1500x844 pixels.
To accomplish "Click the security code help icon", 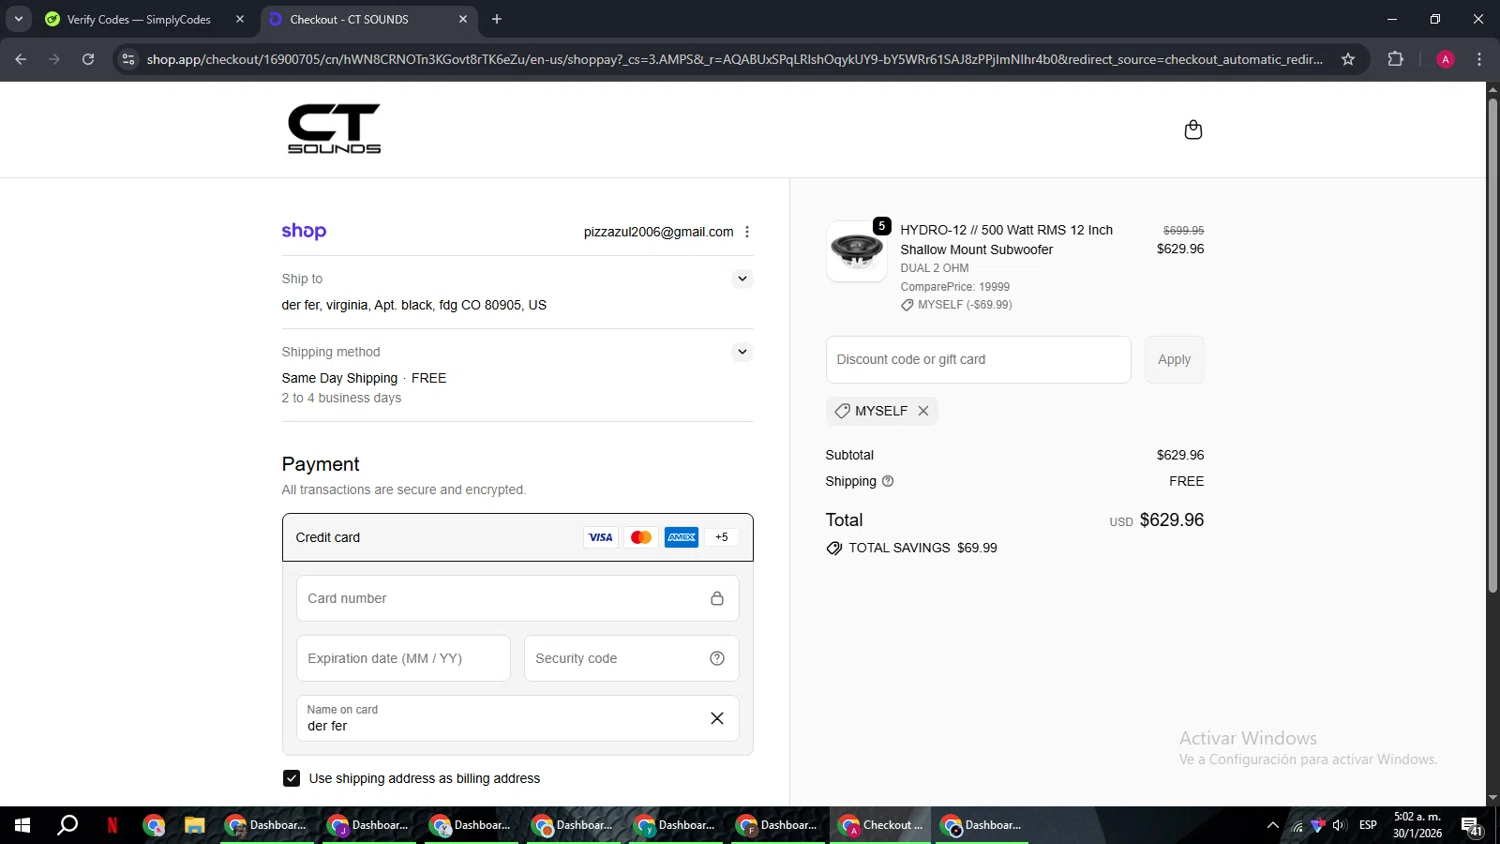I will (717, 658).
